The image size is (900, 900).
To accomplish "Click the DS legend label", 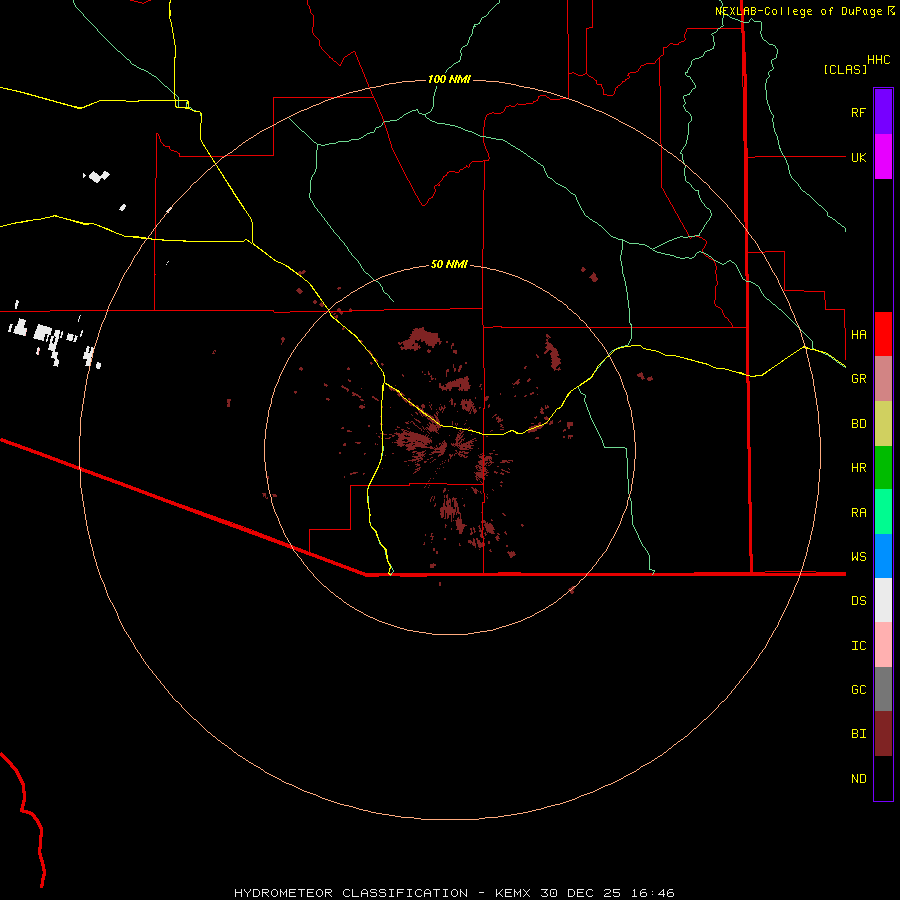I will coord(858,601).
